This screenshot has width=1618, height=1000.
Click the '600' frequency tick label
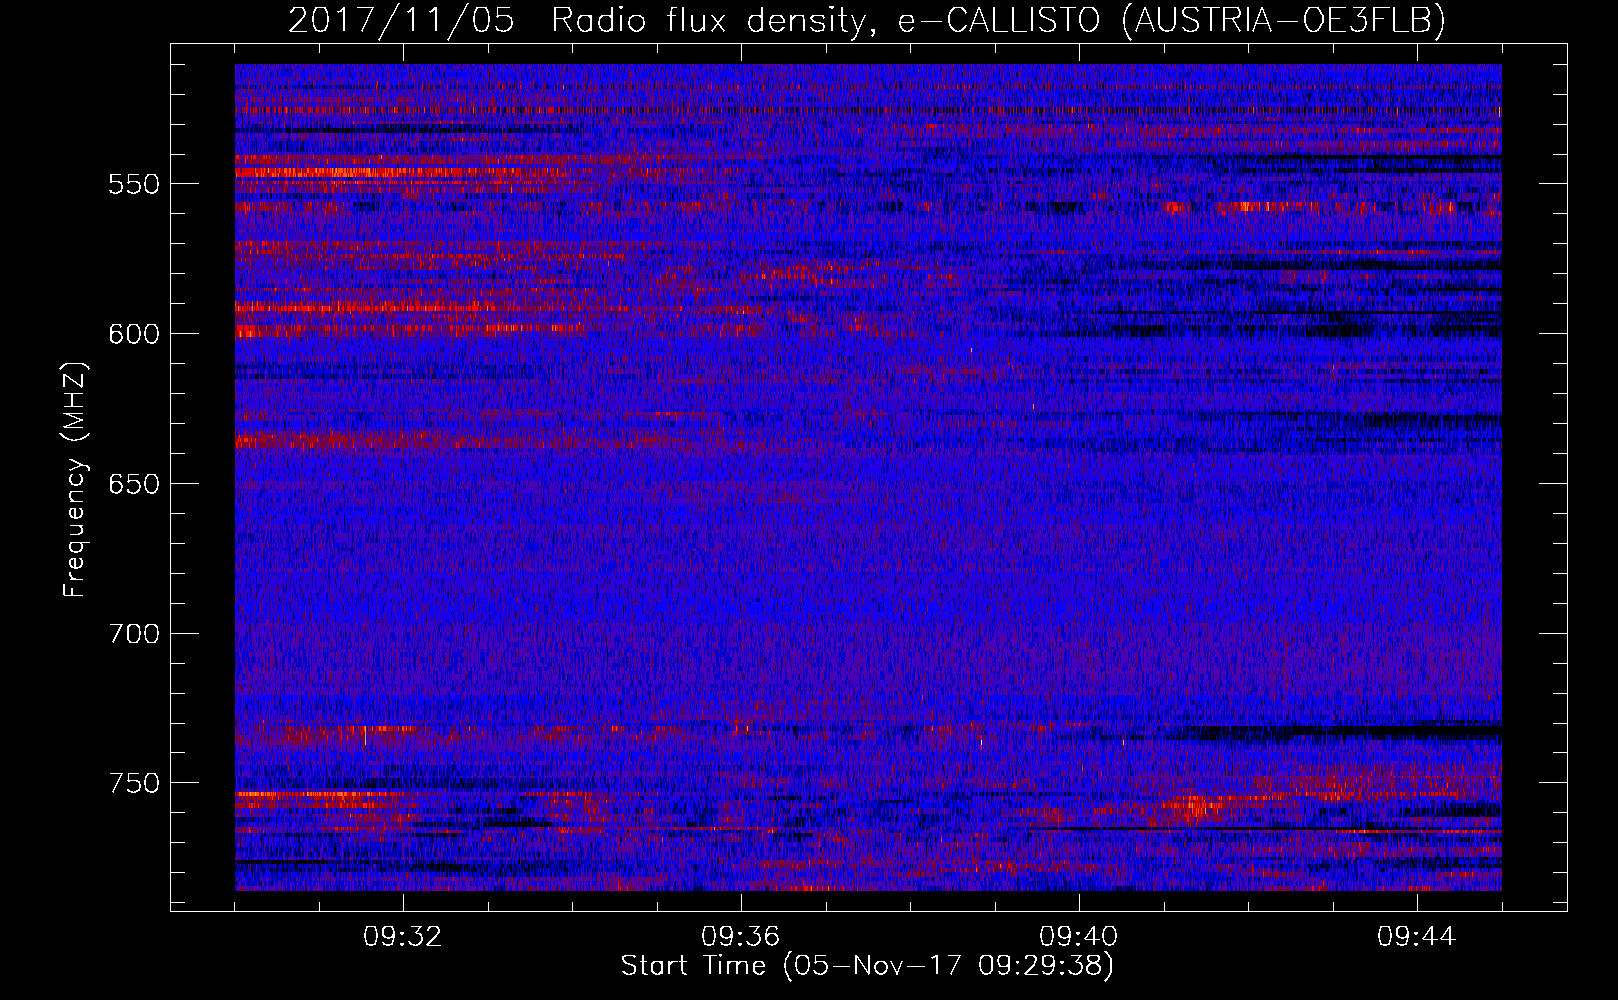click(134, 334)
